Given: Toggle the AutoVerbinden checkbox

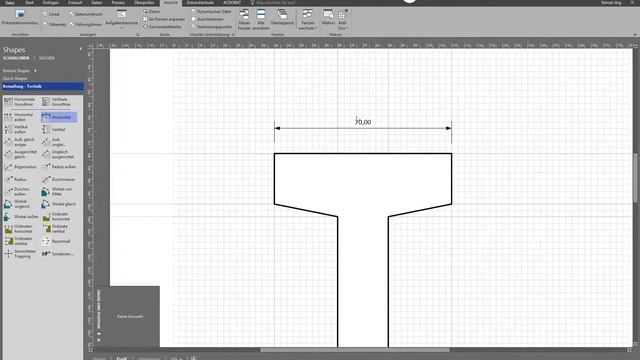Looking at the screenshot, I should coord(194,19).
